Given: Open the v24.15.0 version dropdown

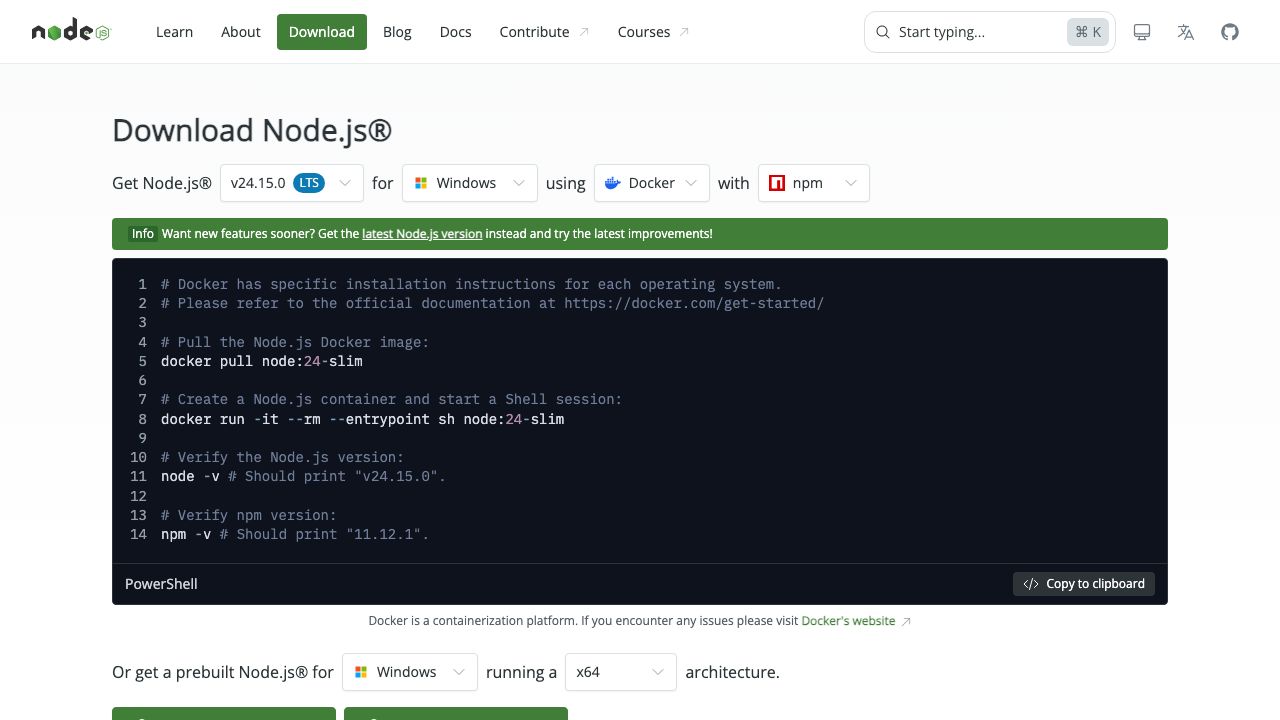Looking at the screenshot, I should [291, 183].
